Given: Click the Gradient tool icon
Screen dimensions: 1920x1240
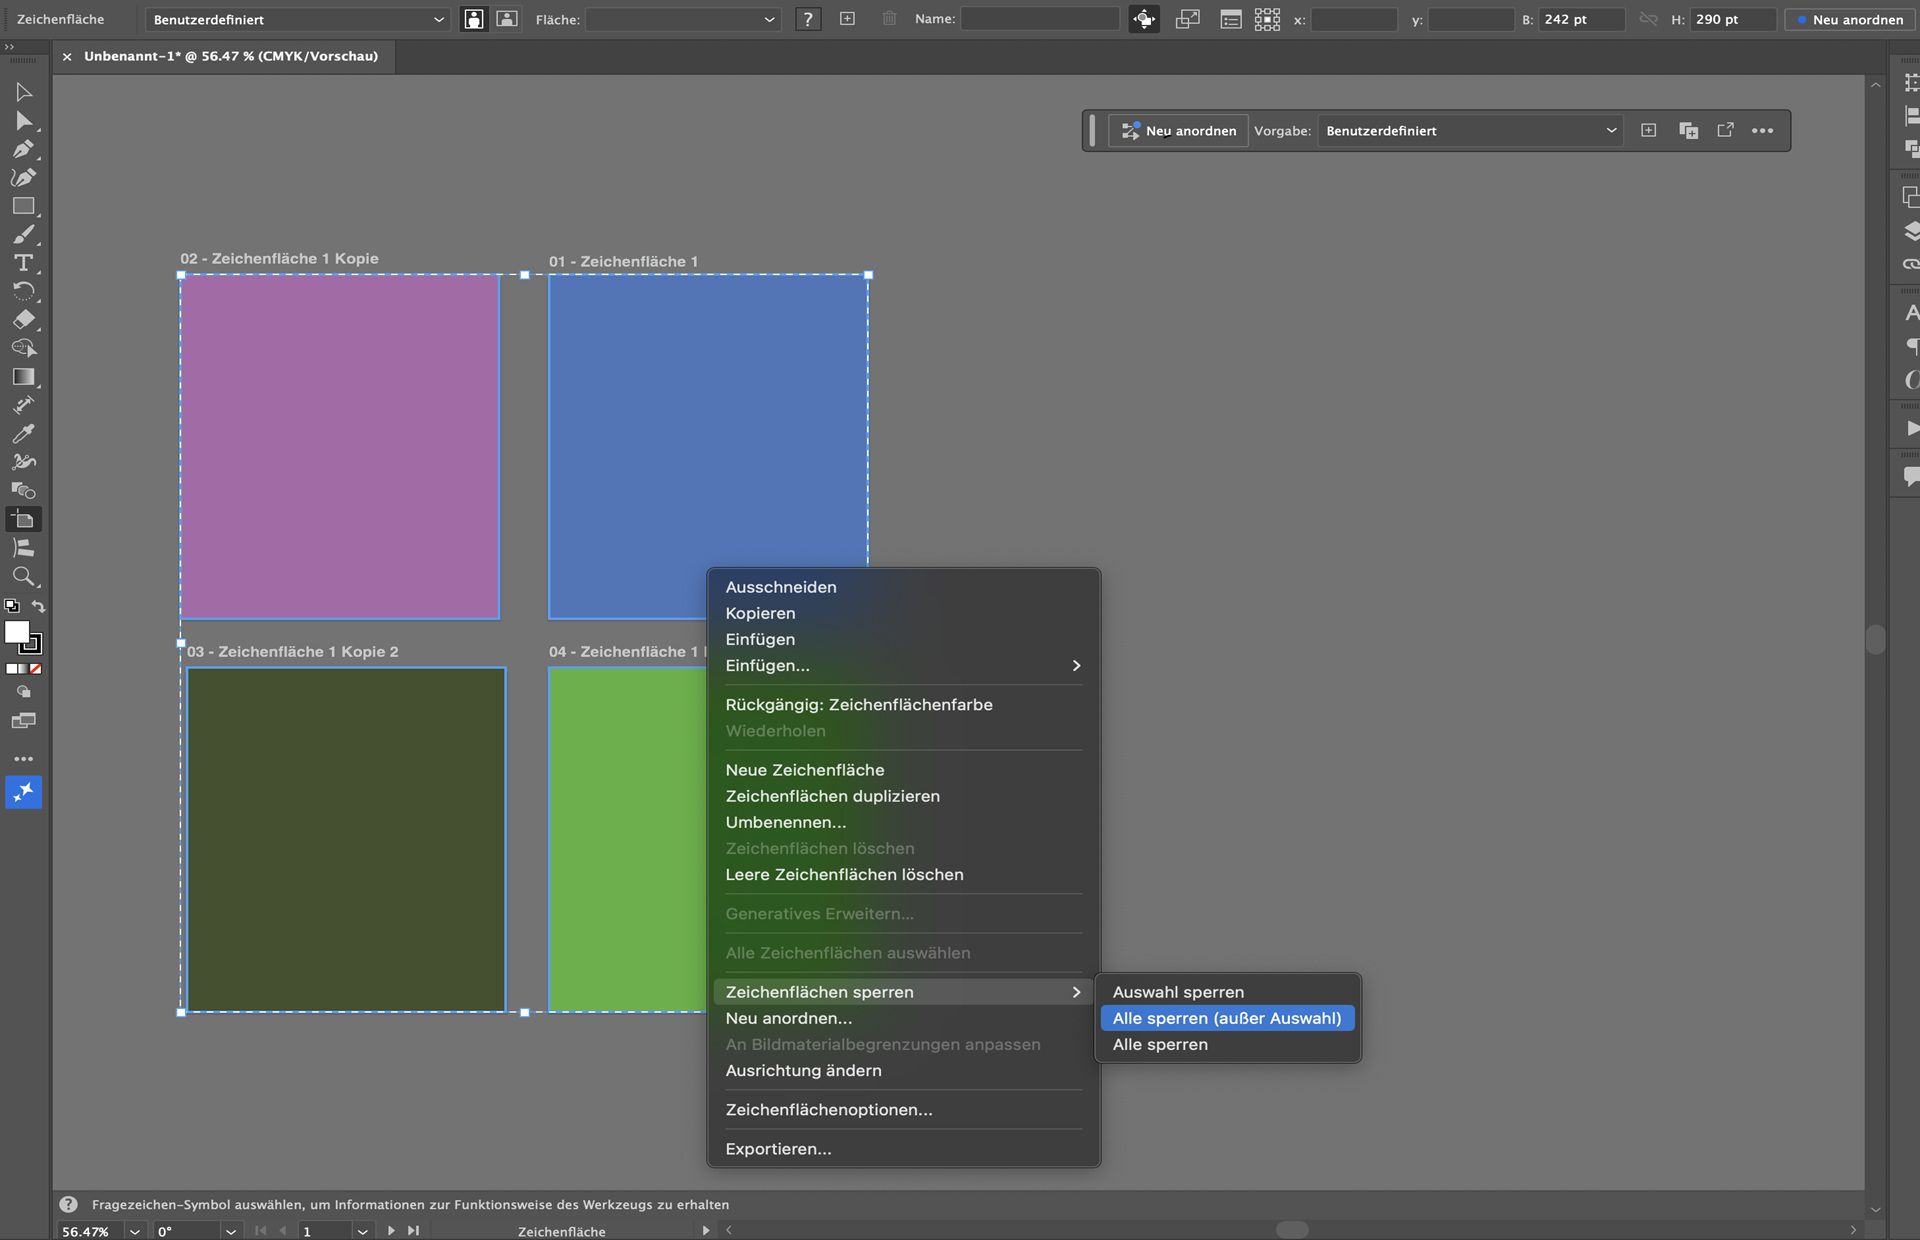Looking at the screenshot, I should (23, 377).
